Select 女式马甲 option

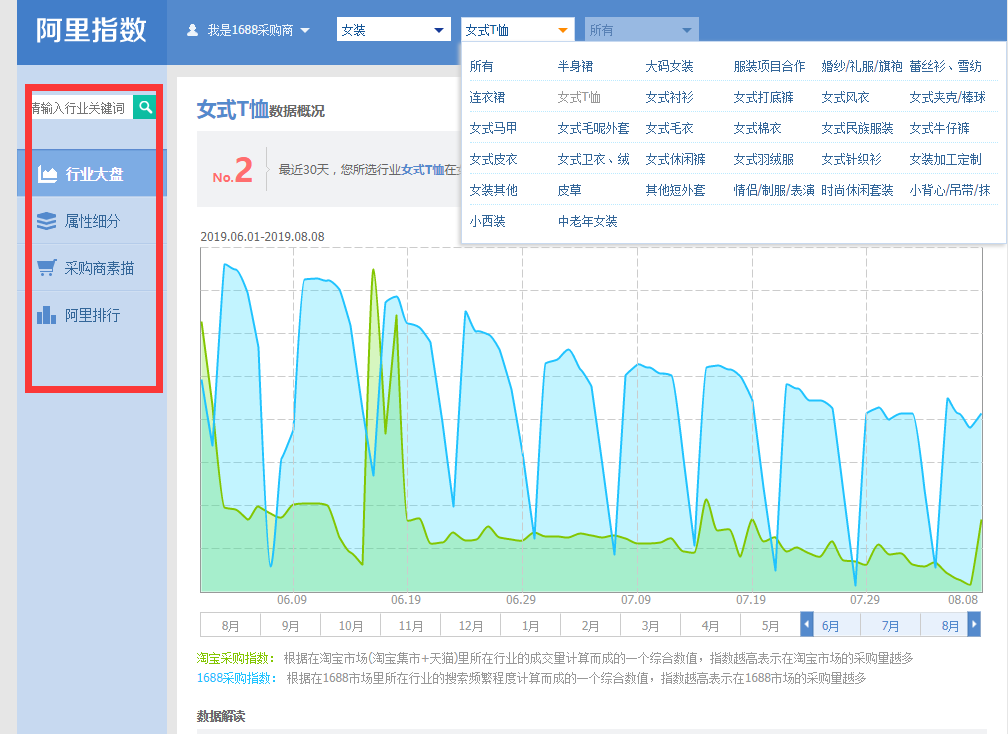493,128
